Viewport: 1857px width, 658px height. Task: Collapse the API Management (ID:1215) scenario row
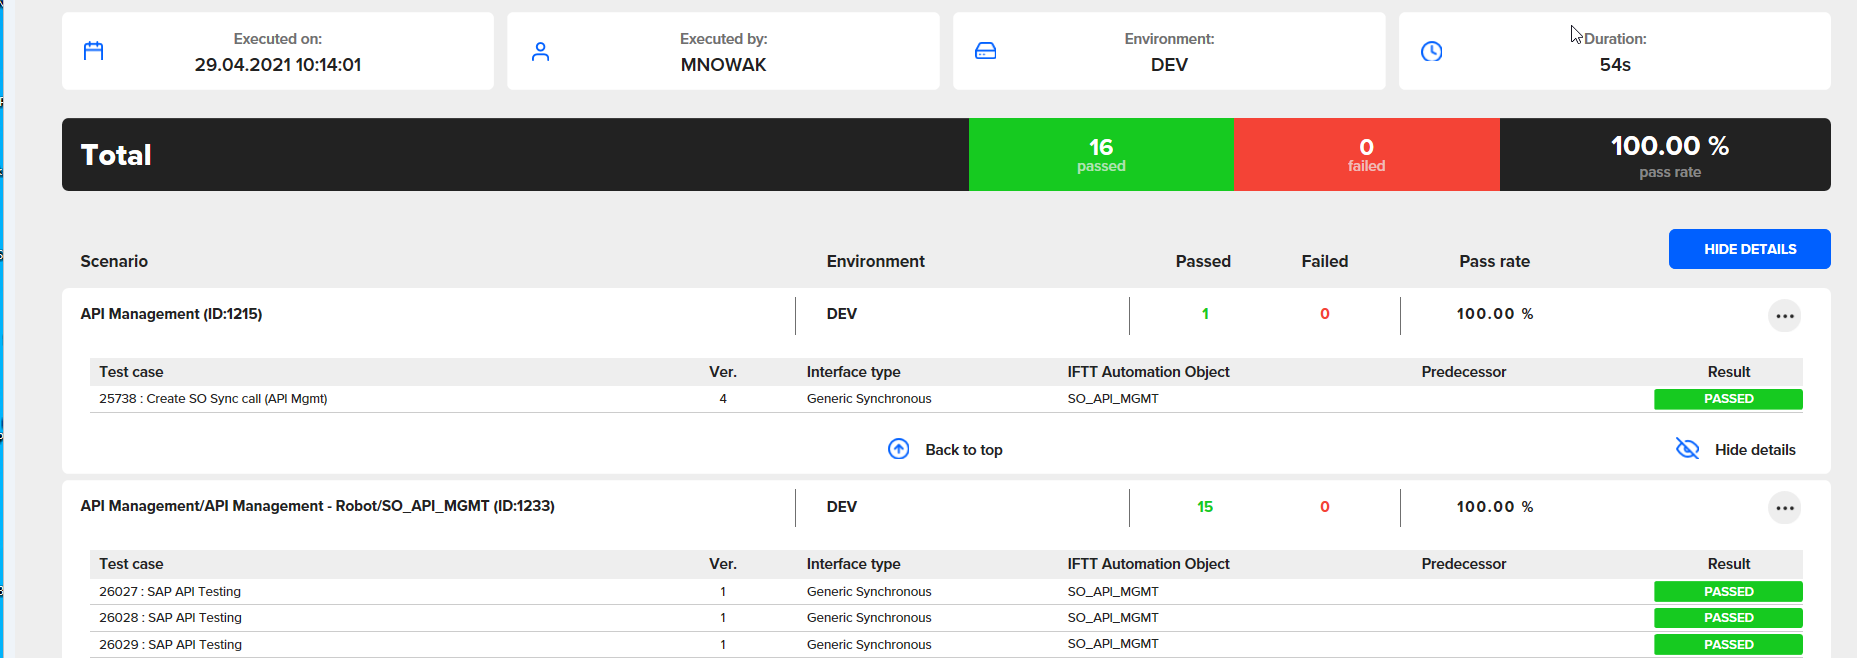pos(171,314)
